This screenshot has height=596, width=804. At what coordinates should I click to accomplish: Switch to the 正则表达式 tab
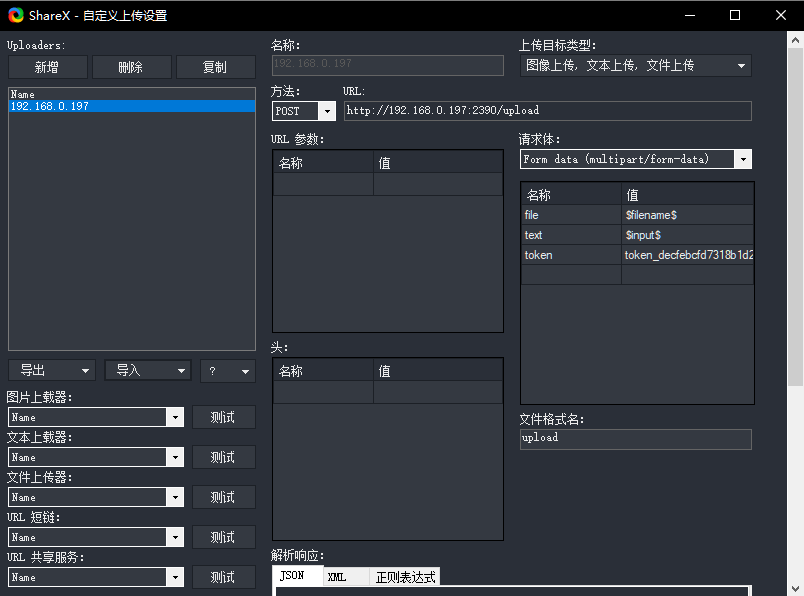pyautogui.click(x=405, y=577)
